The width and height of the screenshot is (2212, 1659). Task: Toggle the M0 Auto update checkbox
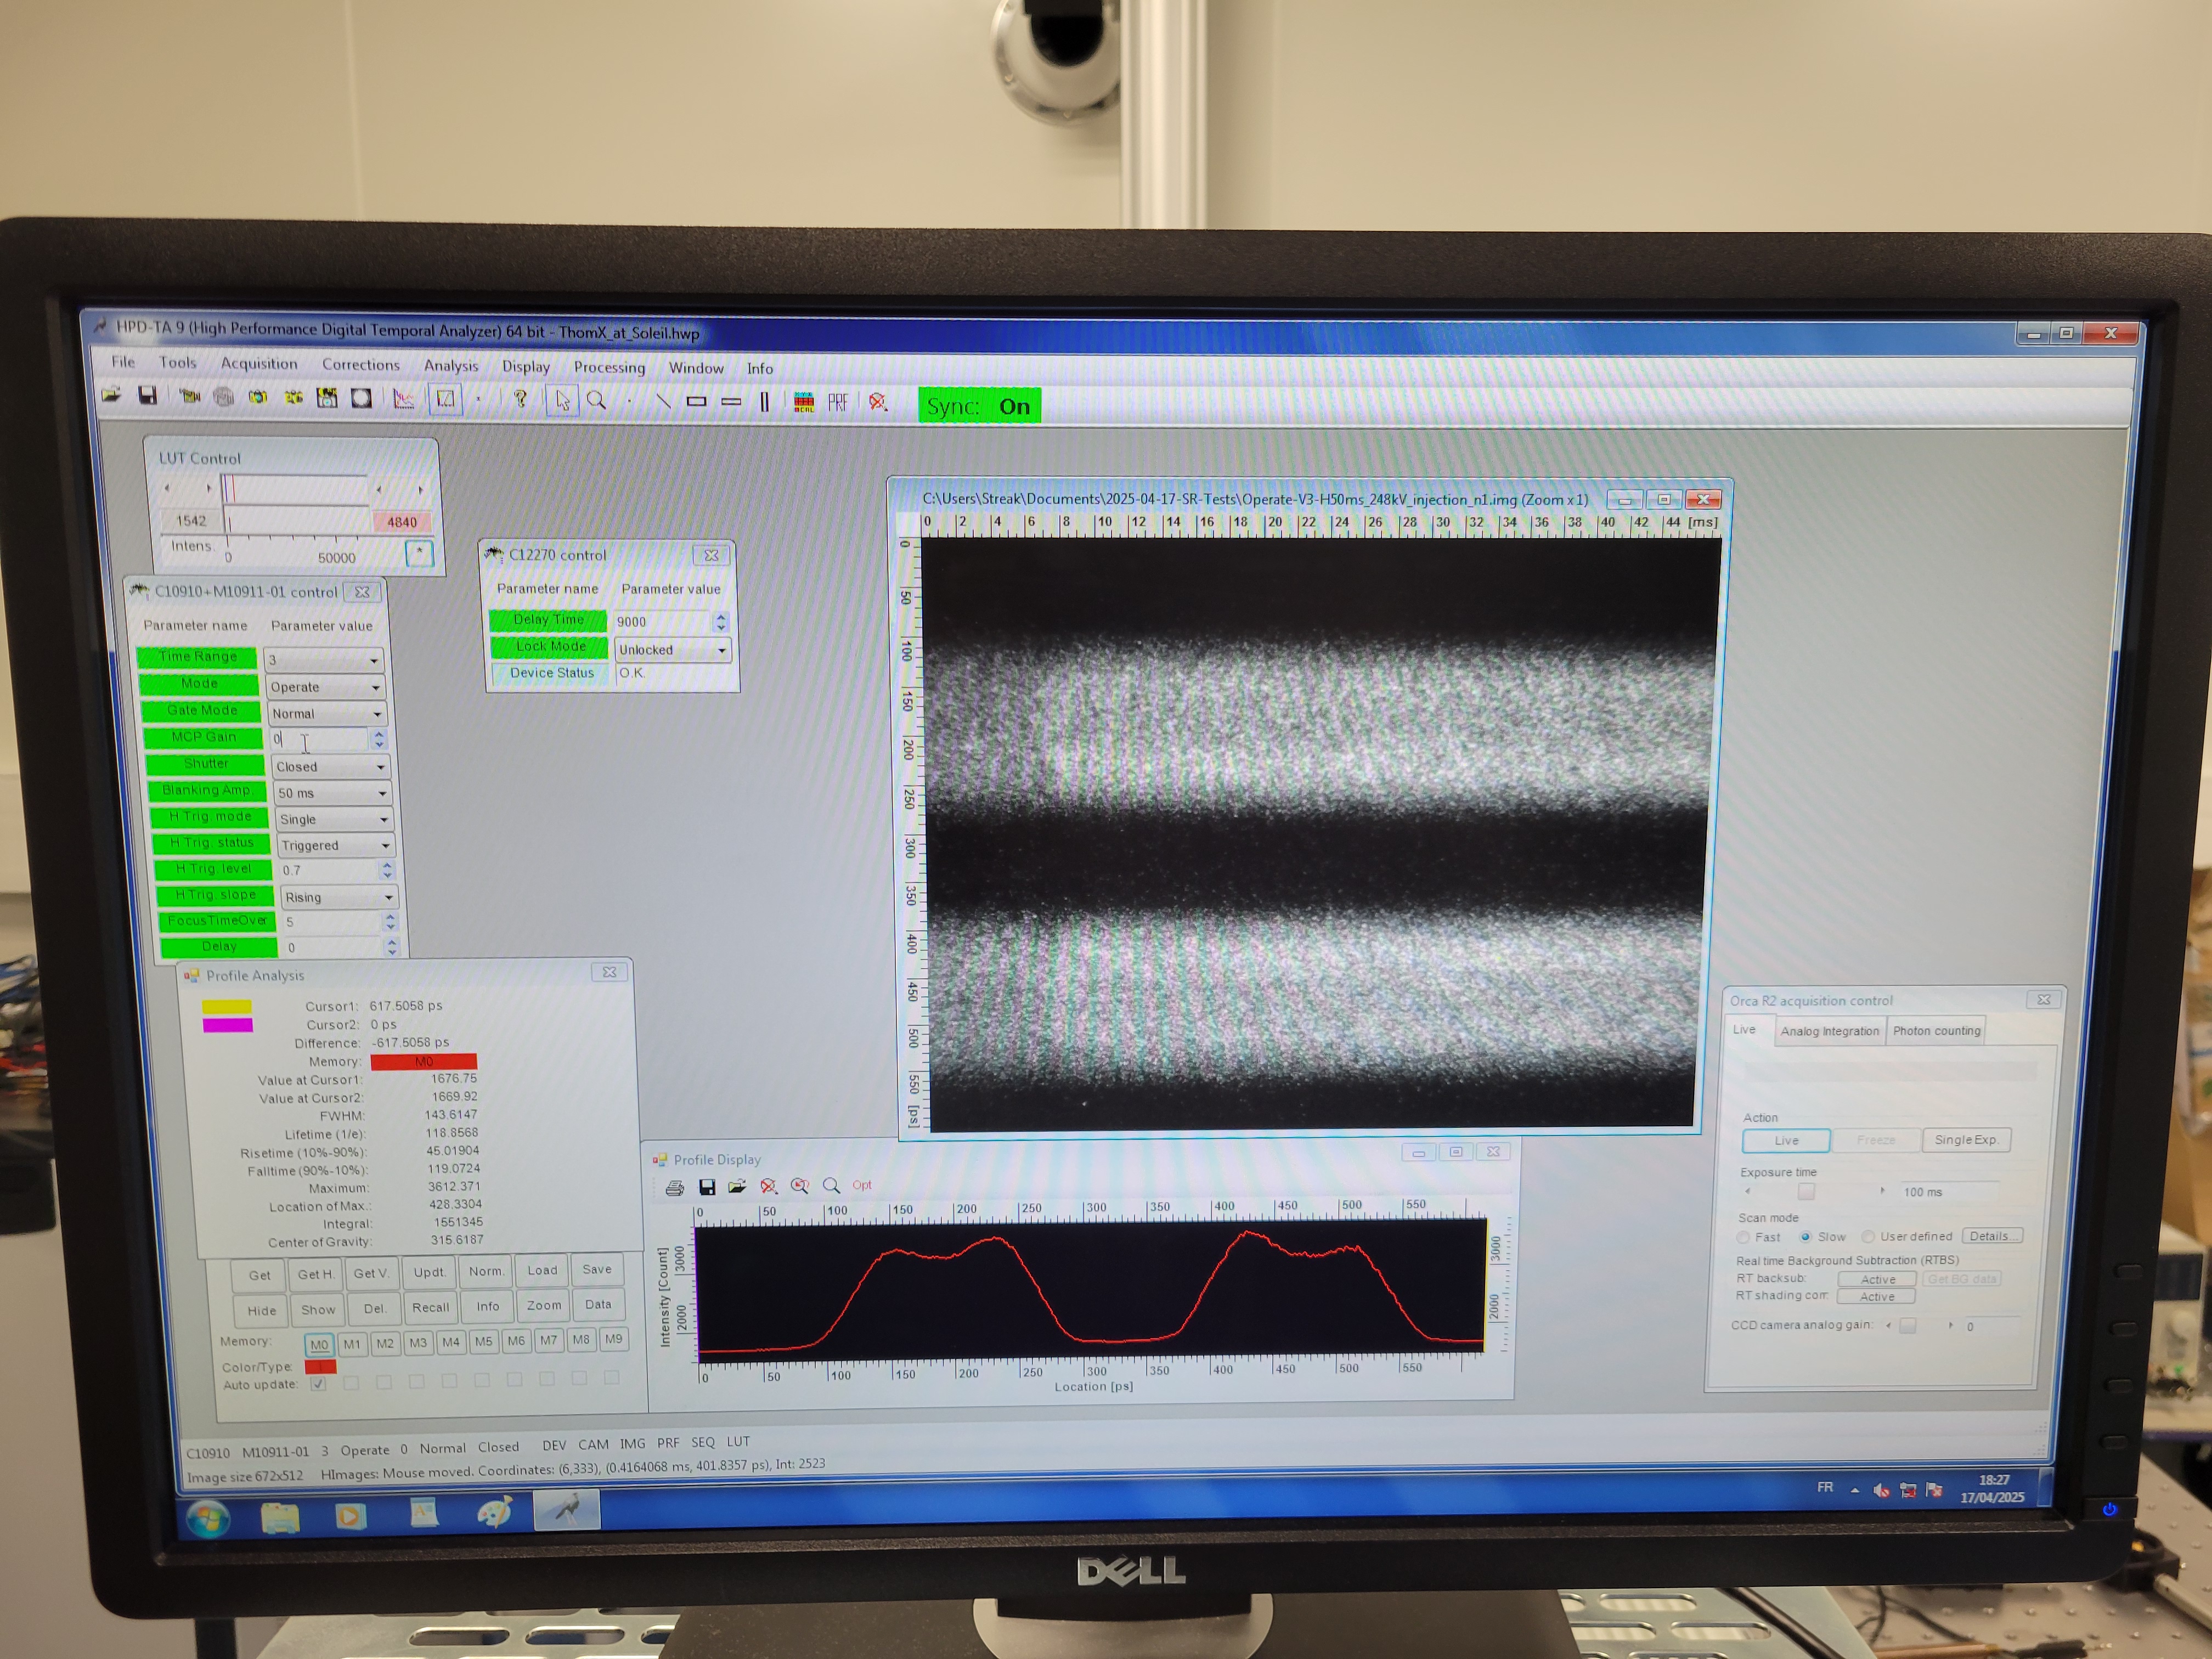pyautogui.click(x=318, y=1384)
